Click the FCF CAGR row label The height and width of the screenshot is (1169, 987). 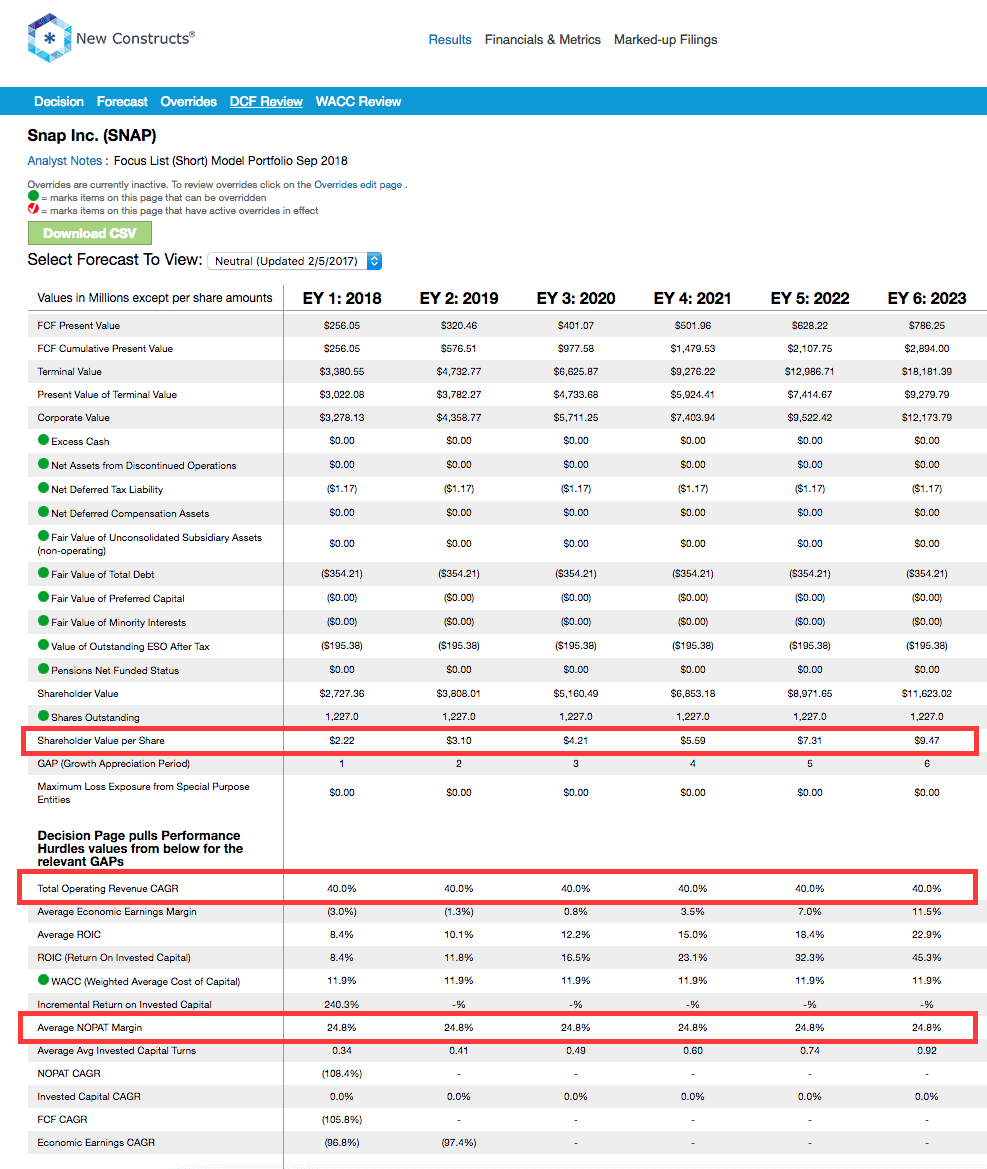[62, 1121]
